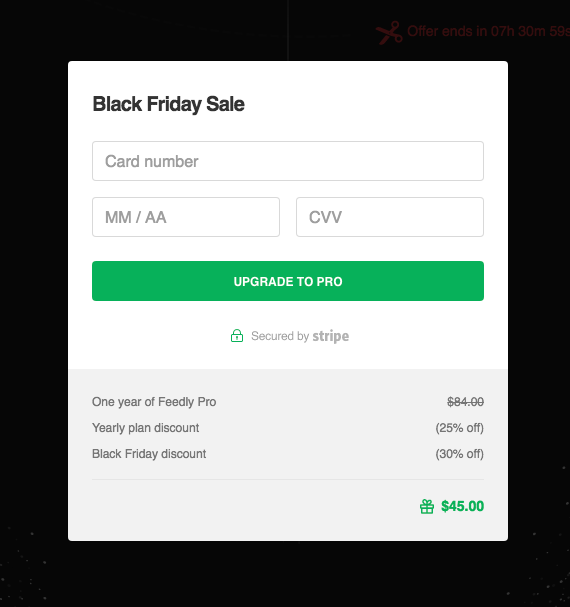Click the Black Friday Sale heading
The image size is (570, 607).
[168, 104]
